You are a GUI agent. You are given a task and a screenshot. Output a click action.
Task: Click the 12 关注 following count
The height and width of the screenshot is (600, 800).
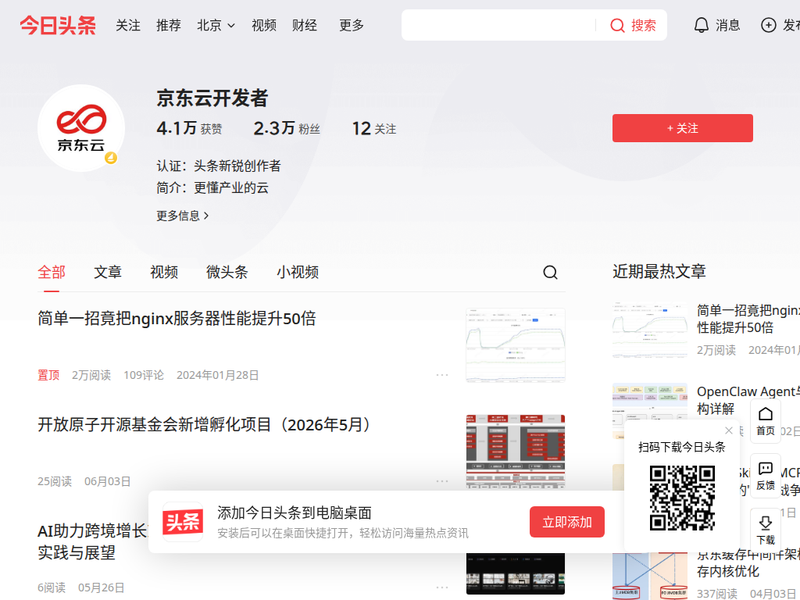pyautogui.click(x=374, y=128)
